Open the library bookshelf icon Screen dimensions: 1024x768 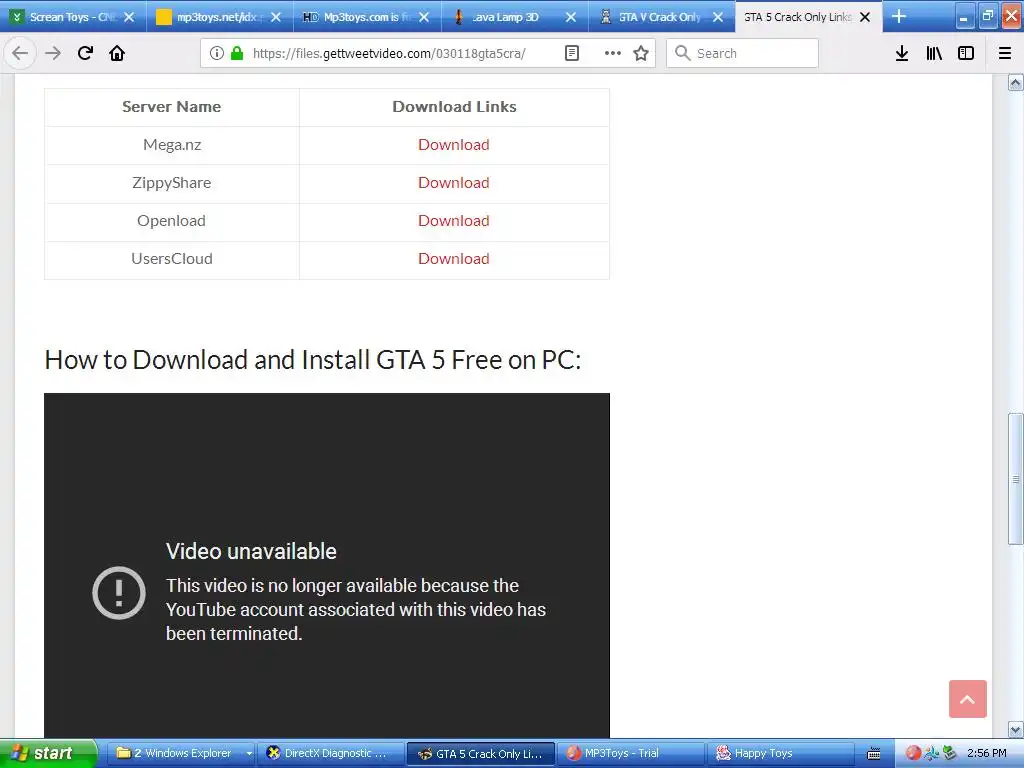tap(934, 53)
